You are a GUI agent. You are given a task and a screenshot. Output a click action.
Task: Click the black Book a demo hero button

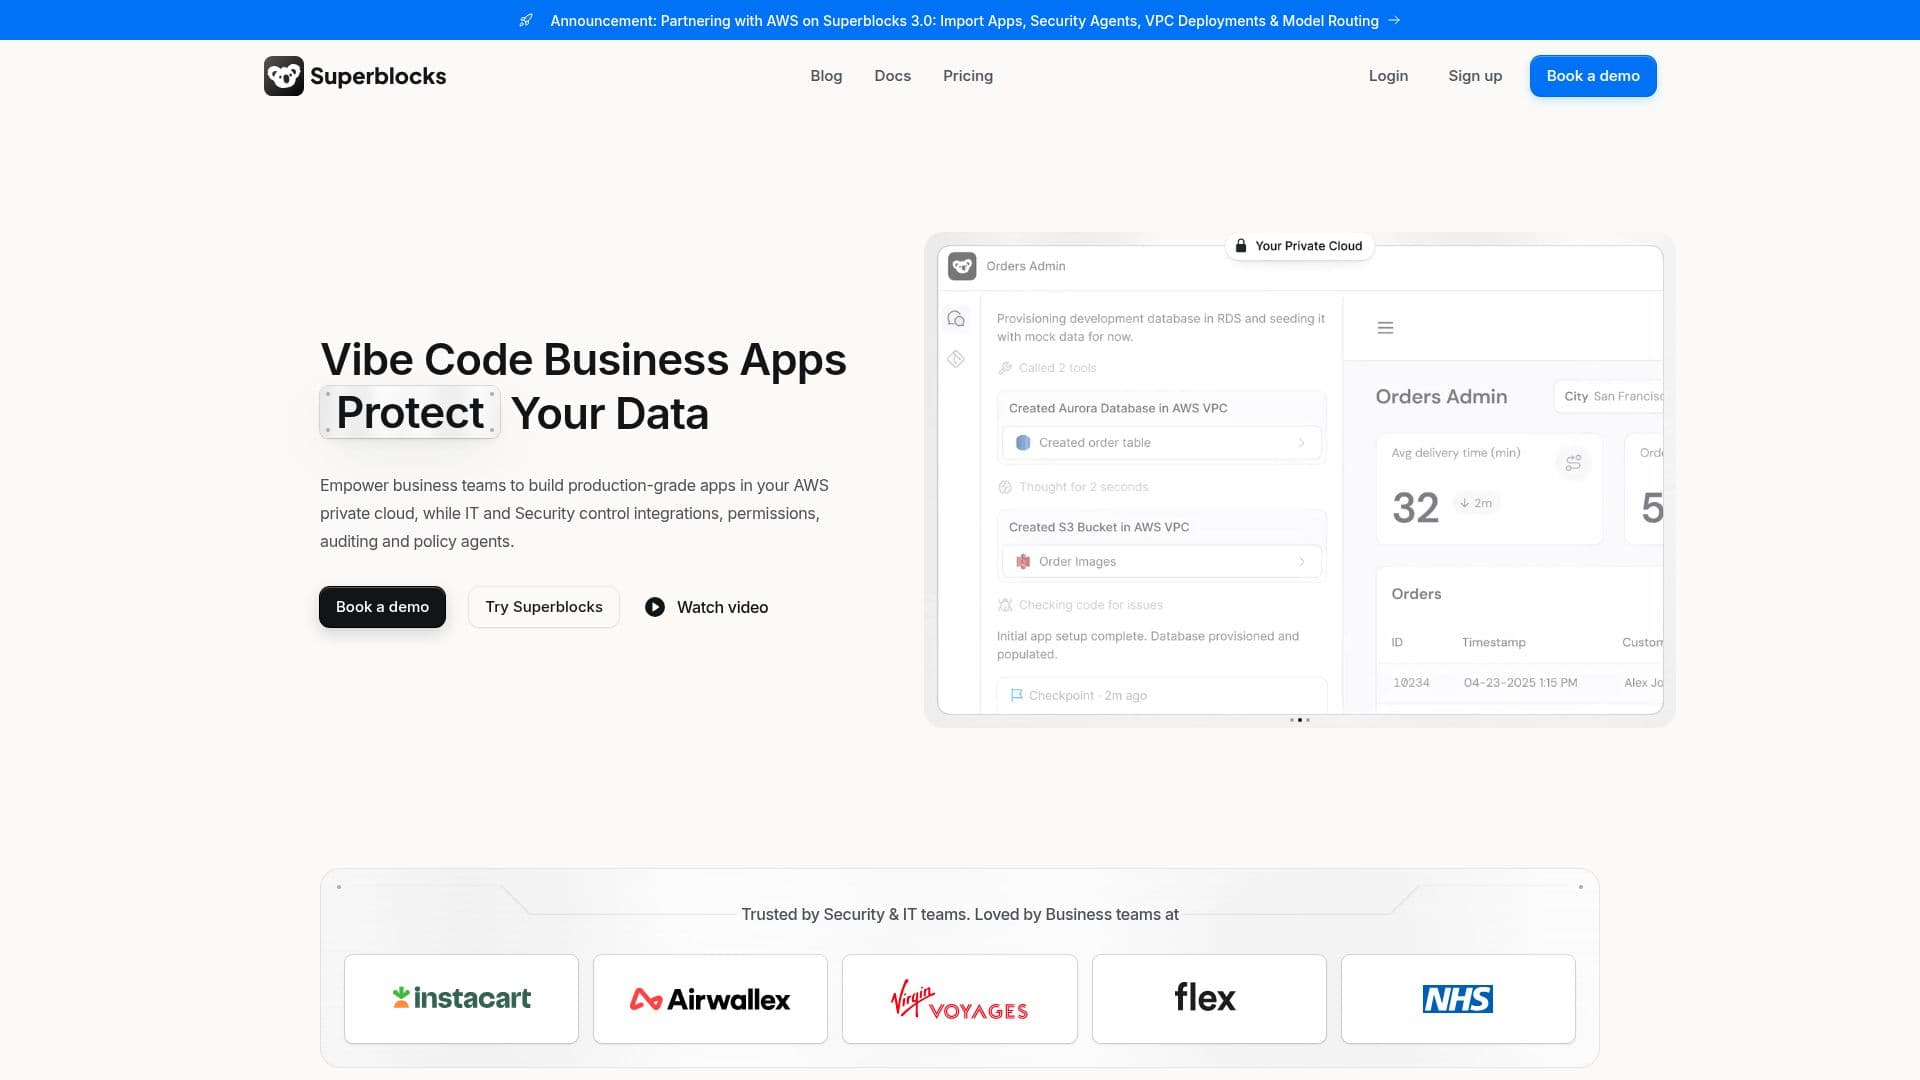(382, 607)
